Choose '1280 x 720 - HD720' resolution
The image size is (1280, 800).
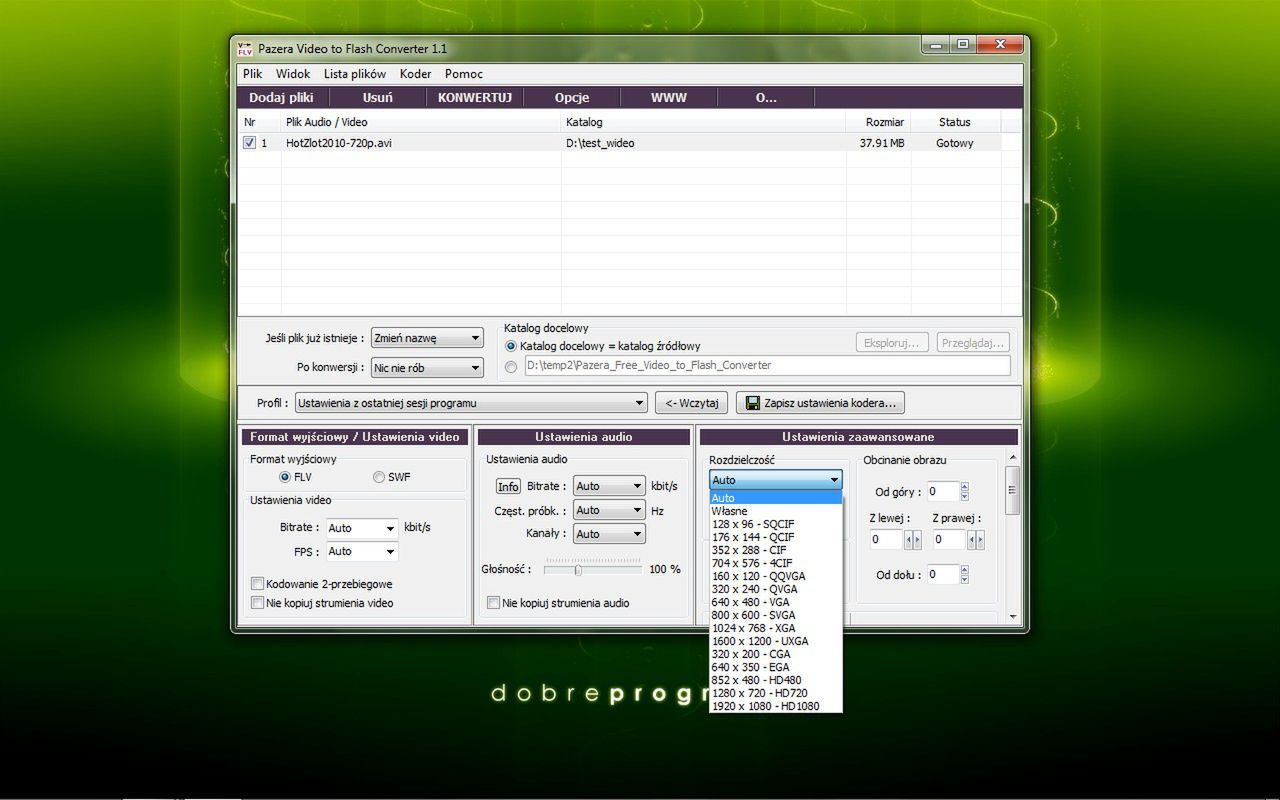click(x=776, y=693)
